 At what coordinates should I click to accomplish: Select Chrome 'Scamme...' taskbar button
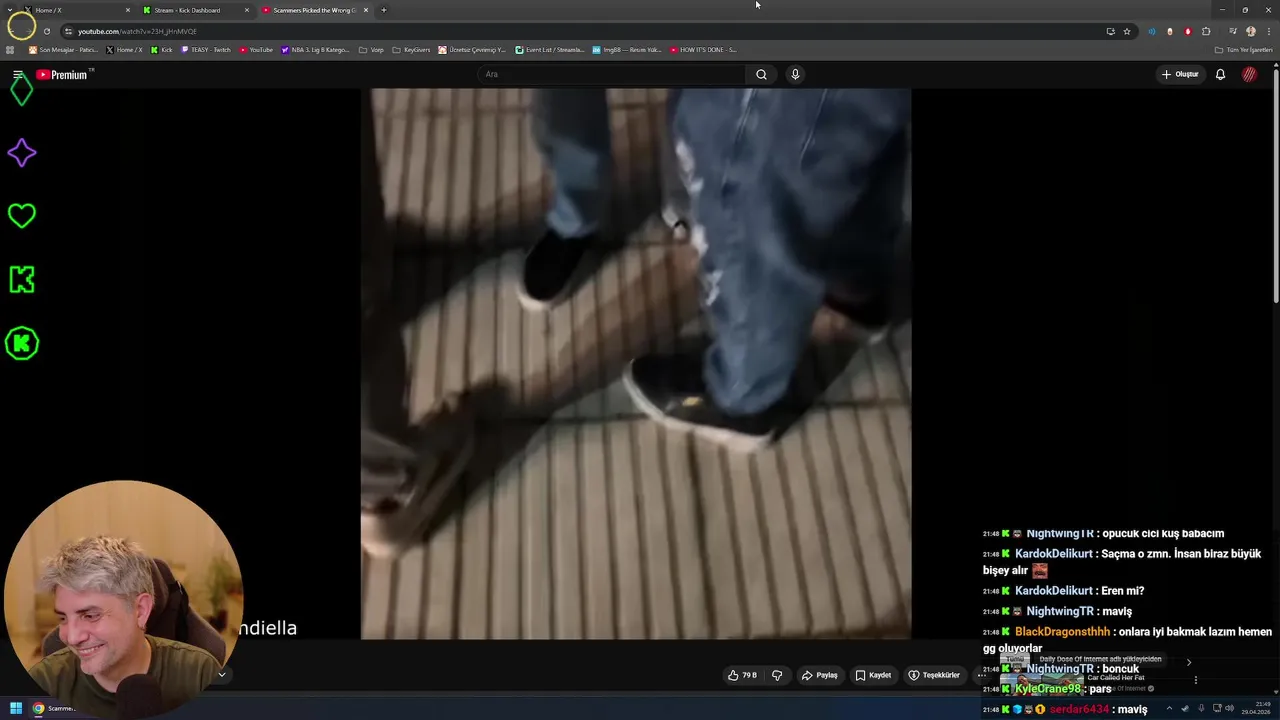click(x=55, y=708)
